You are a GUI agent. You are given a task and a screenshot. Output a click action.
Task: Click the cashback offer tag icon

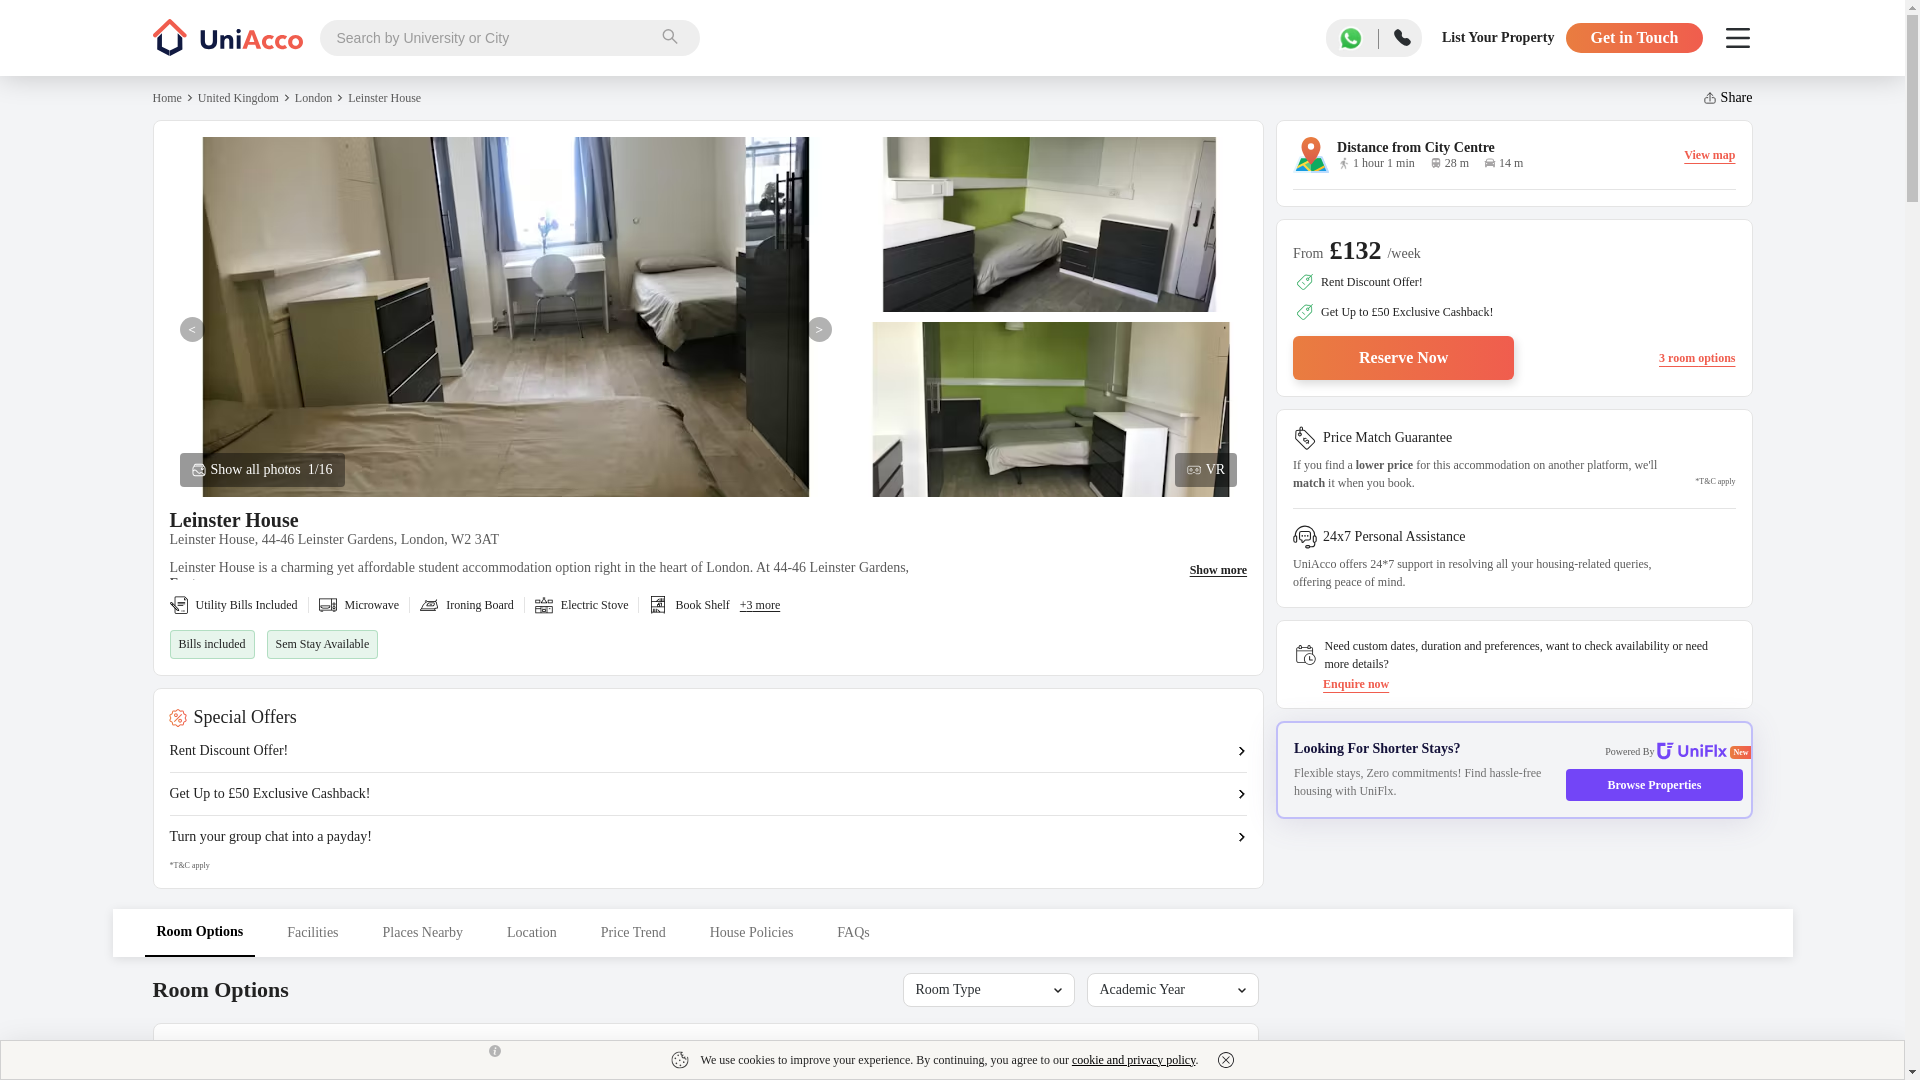(1304, 312)
